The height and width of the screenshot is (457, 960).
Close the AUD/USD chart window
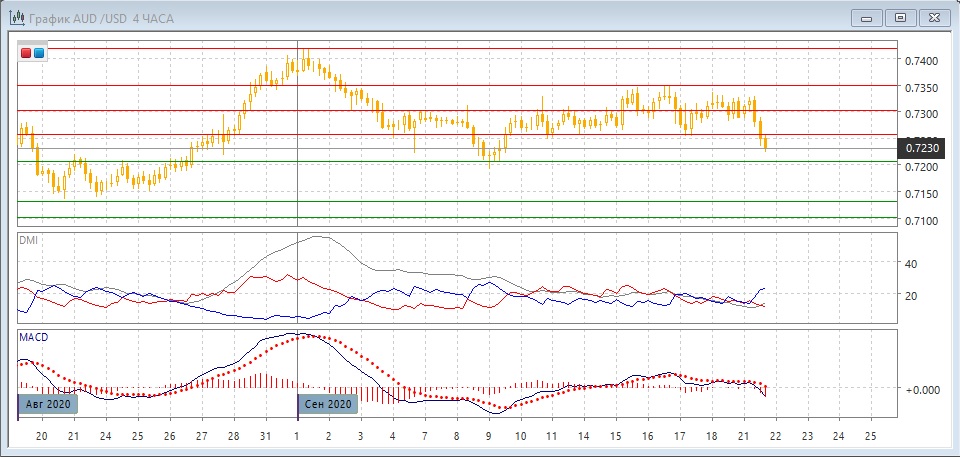(935, 17)
